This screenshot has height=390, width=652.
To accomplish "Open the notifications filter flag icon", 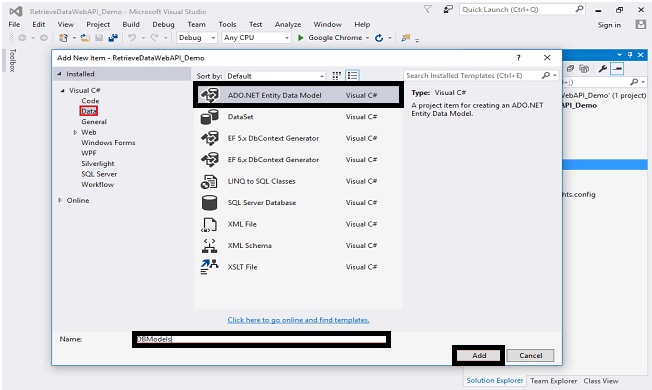I will click(x=427, y=9).
